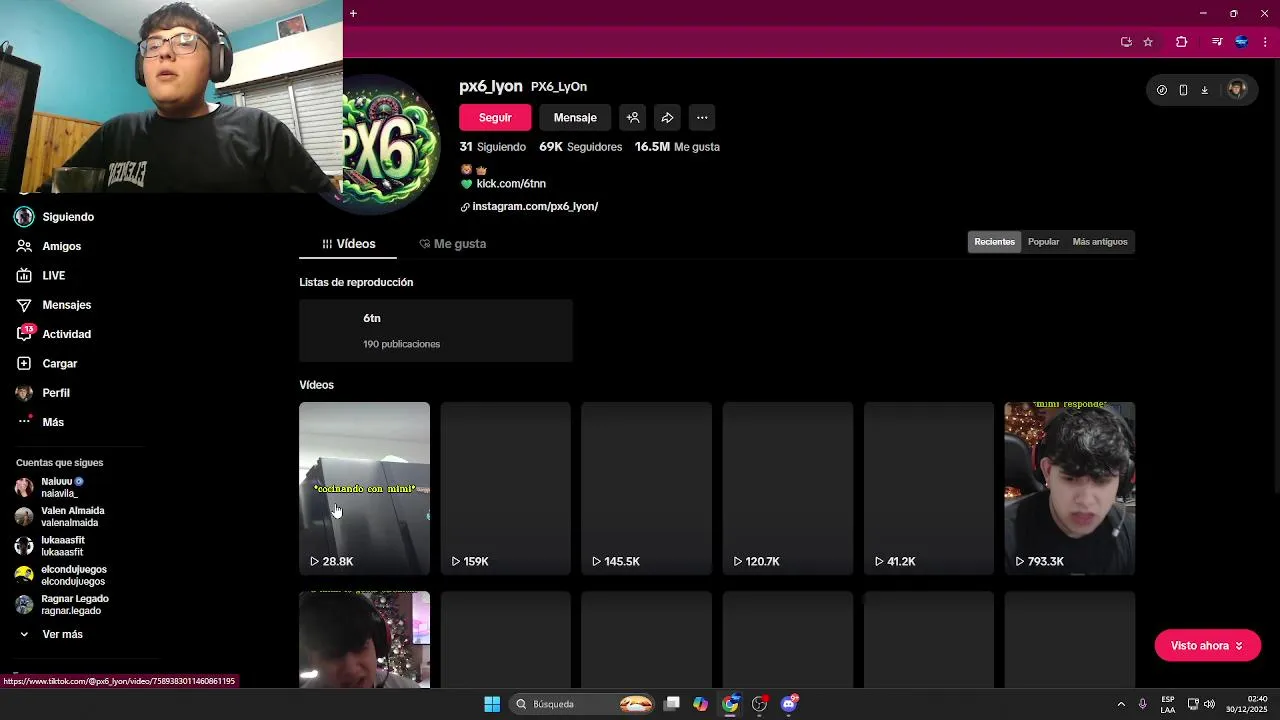Click the Mensaje button
Image resolution: width=1280 pixels, height=720 pixels.
[x=575, y=118]
